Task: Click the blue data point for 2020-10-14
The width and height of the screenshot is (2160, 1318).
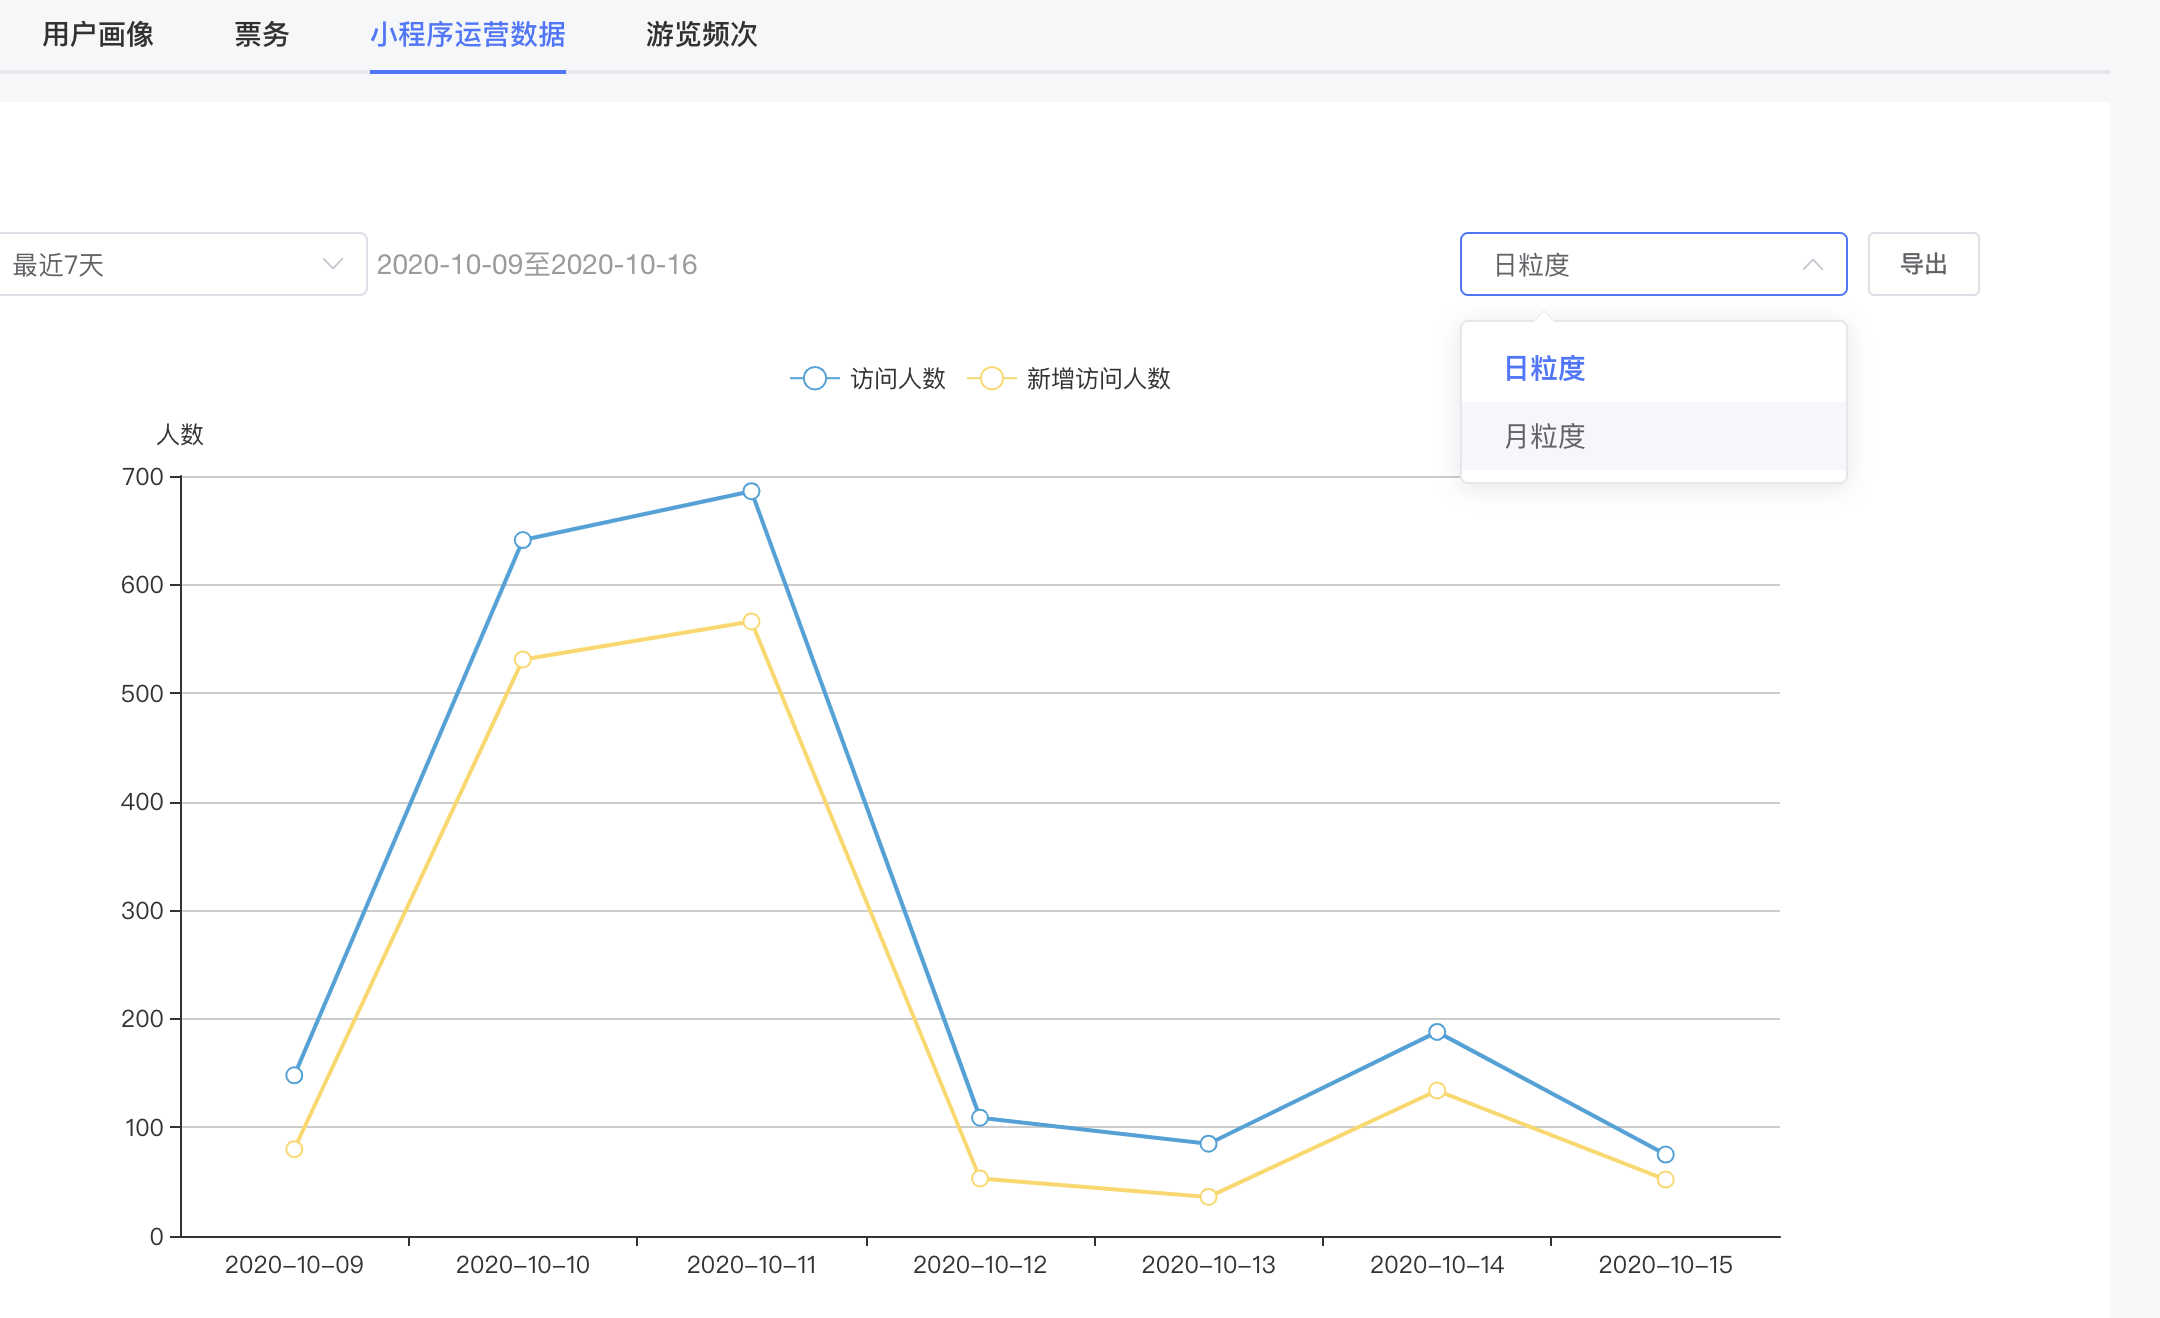Action: point(1436,1032)
